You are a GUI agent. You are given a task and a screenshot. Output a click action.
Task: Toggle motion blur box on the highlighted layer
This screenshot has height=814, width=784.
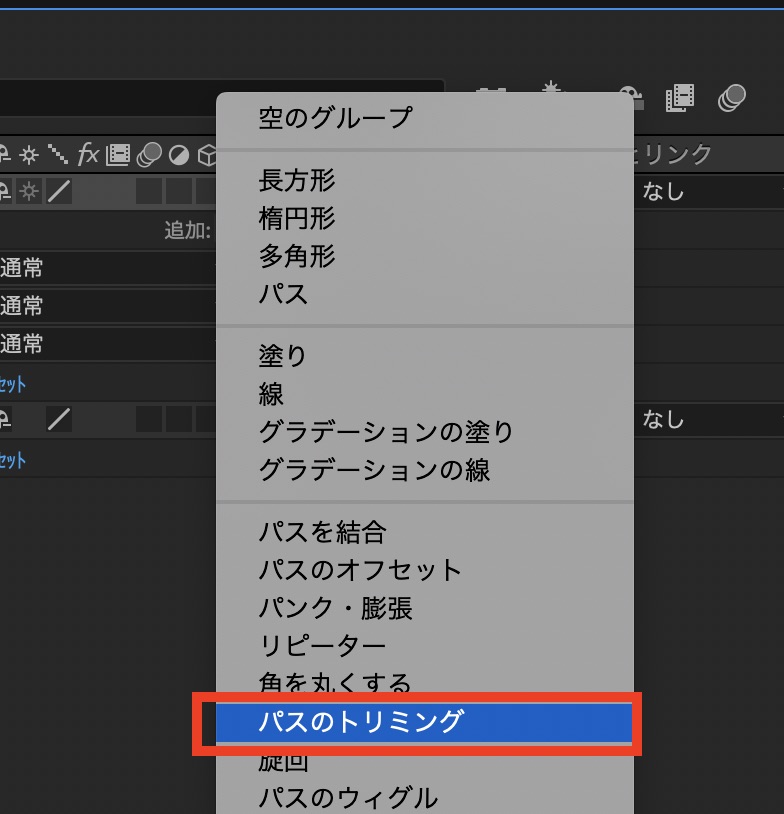pyautogui.click(x=149, y=192)
